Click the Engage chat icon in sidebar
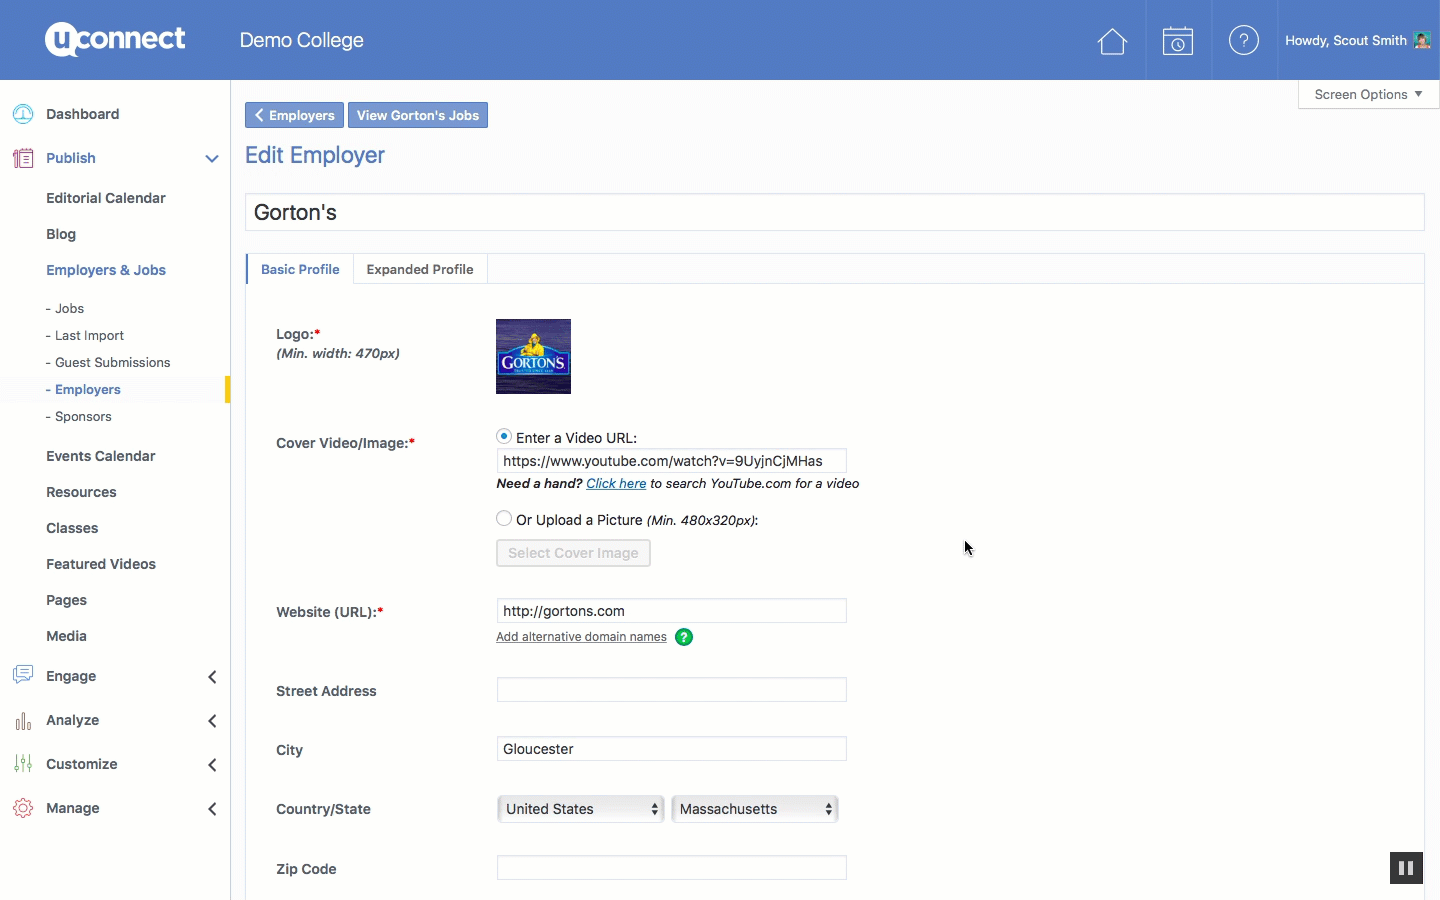 click(23, 675)
